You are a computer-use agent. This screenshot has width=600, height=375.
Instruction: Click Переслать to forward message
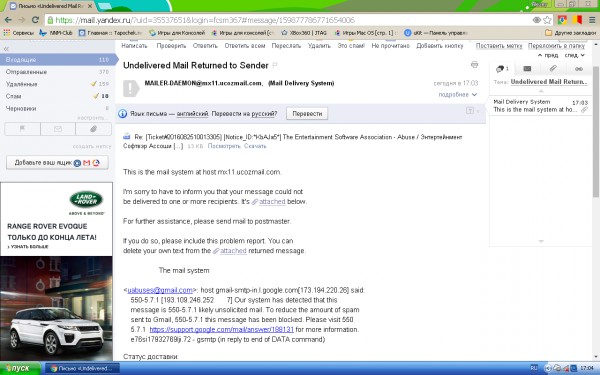click(x=286, y=46)
